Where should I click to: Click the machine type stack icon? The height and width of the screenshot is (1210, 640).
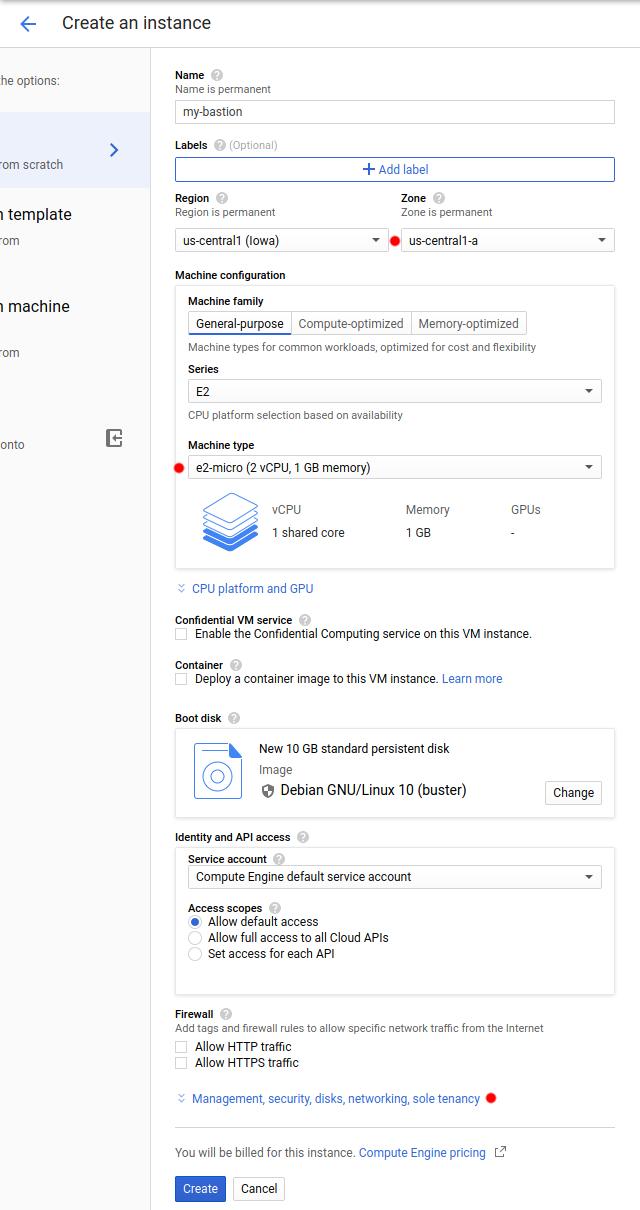pyautogui.click(x=230, y=521)
